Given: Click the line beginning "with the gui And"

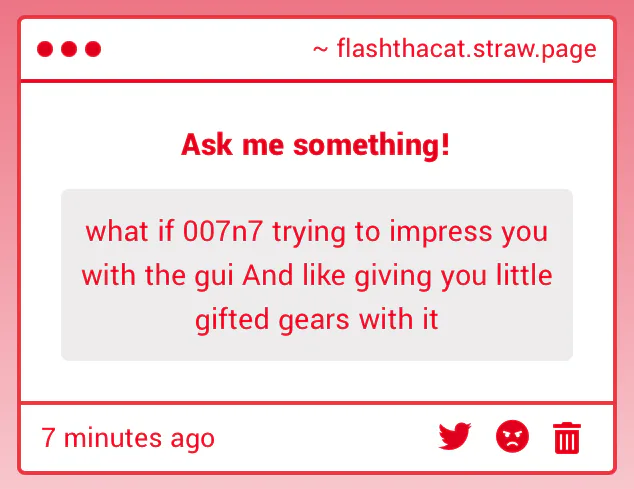Looking at the screenshot, I should point(317,275).
